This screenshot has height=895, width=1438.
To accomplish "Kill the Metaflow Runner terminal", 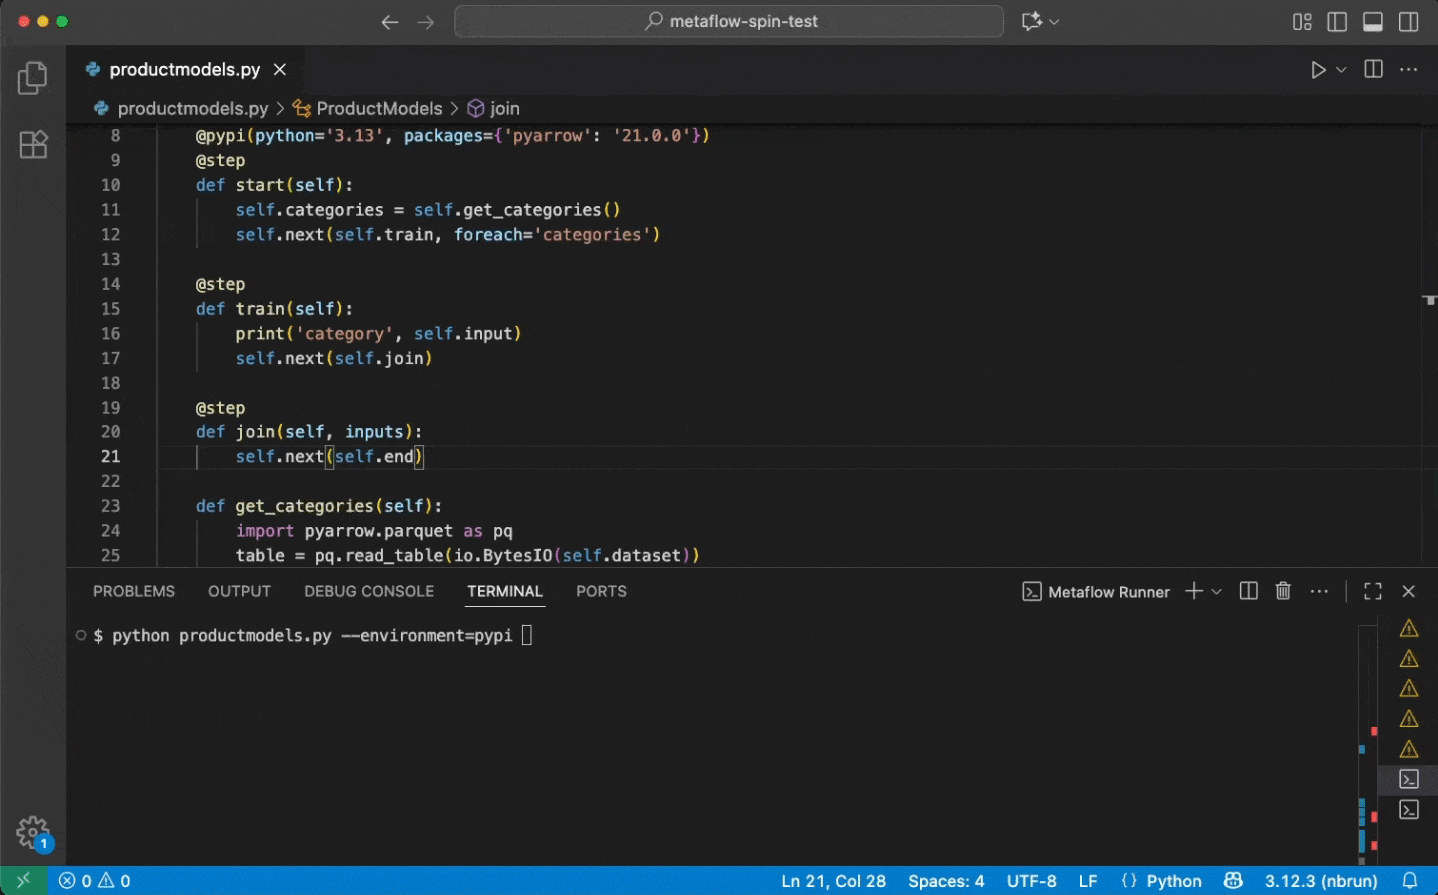I will coord(1283,591).
